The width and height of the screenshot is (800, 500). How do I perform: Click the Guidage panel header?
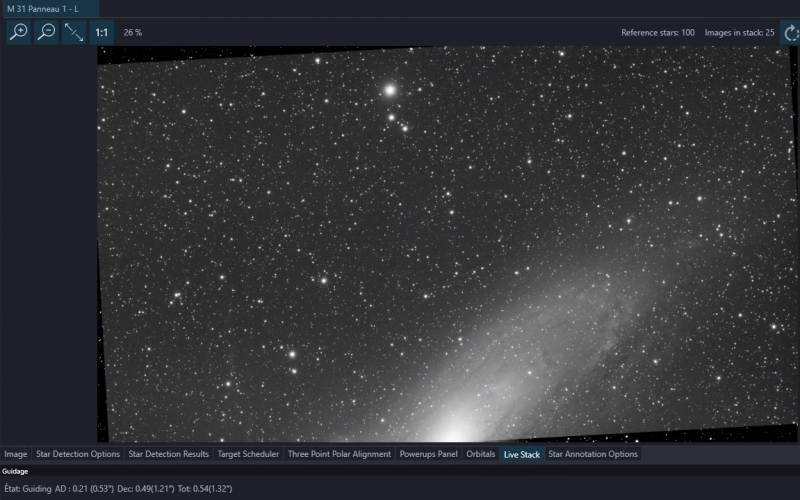[x=15, y=471]
